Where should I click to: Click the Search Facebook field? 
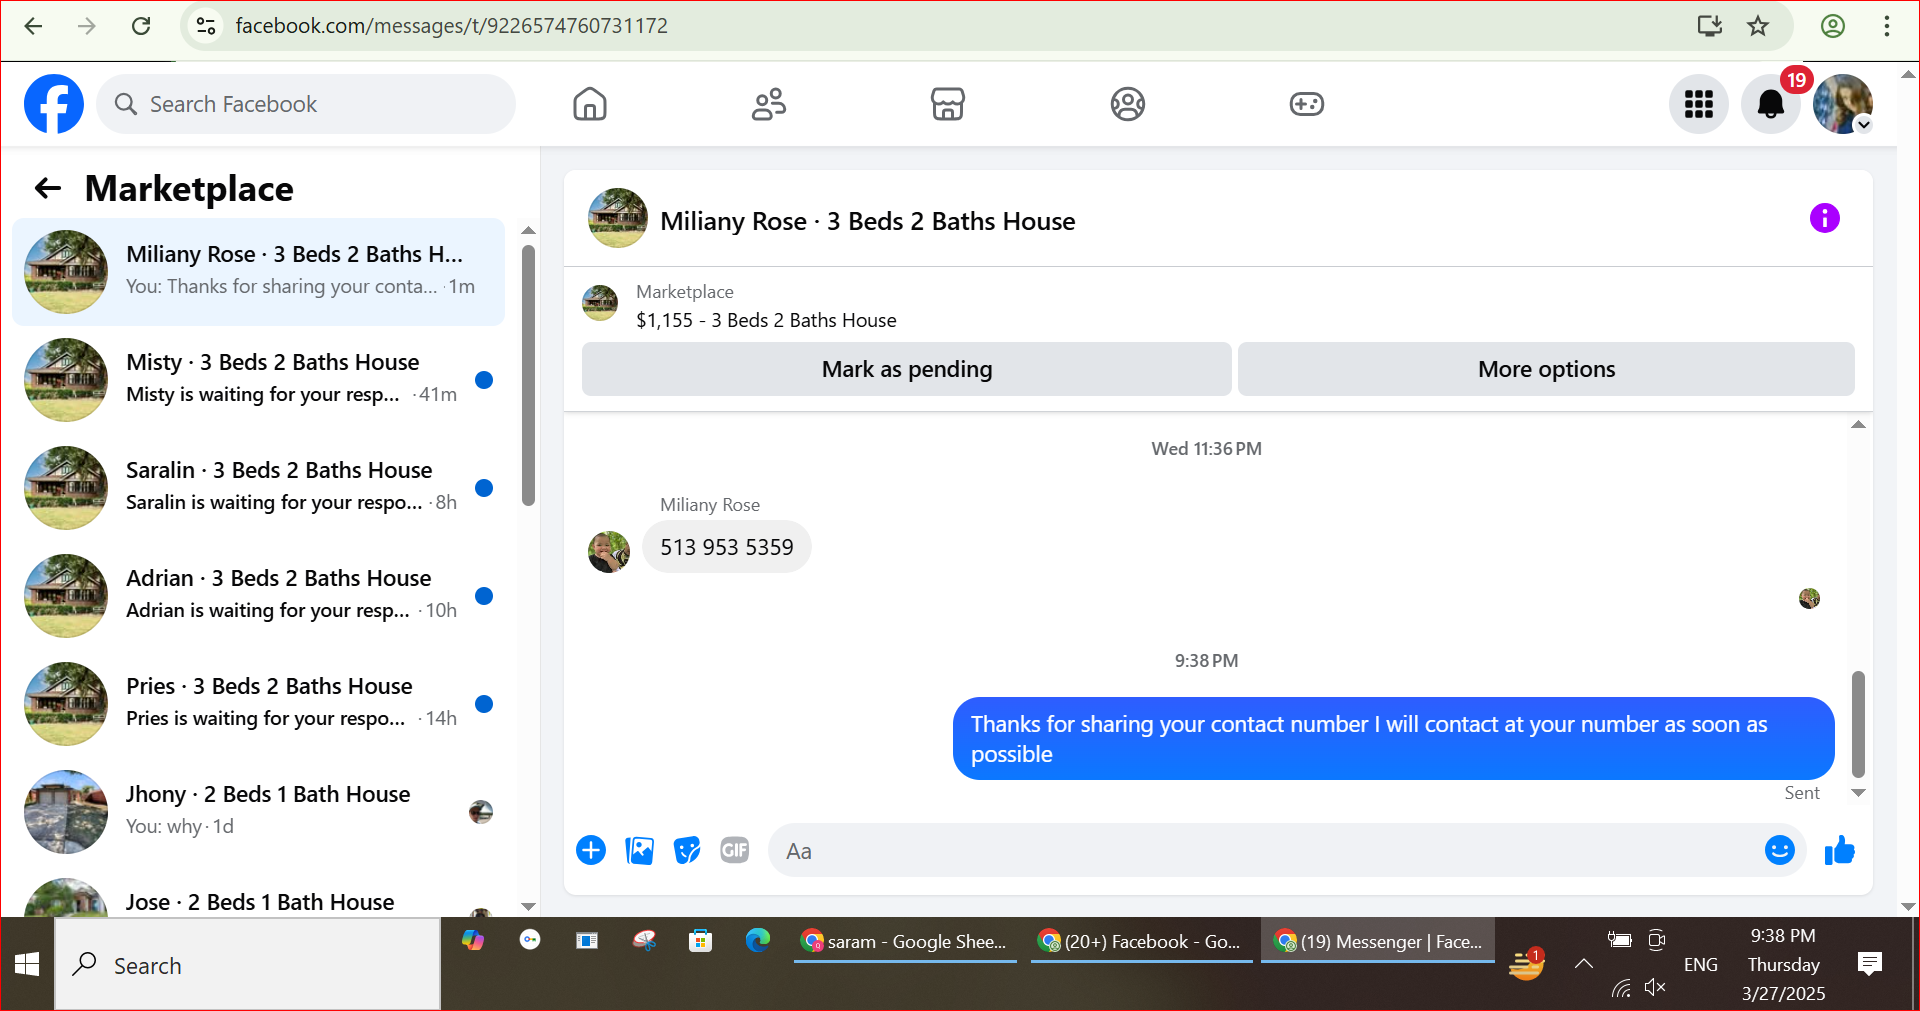306,104
